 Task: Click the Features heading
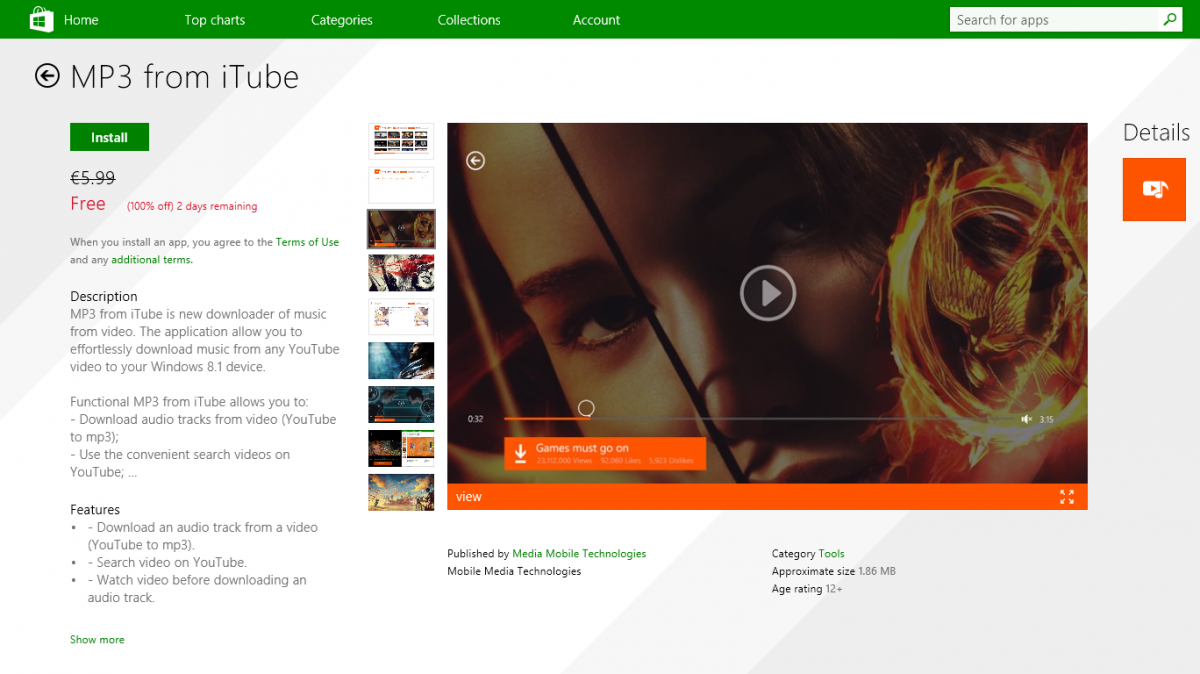point(95,510)
